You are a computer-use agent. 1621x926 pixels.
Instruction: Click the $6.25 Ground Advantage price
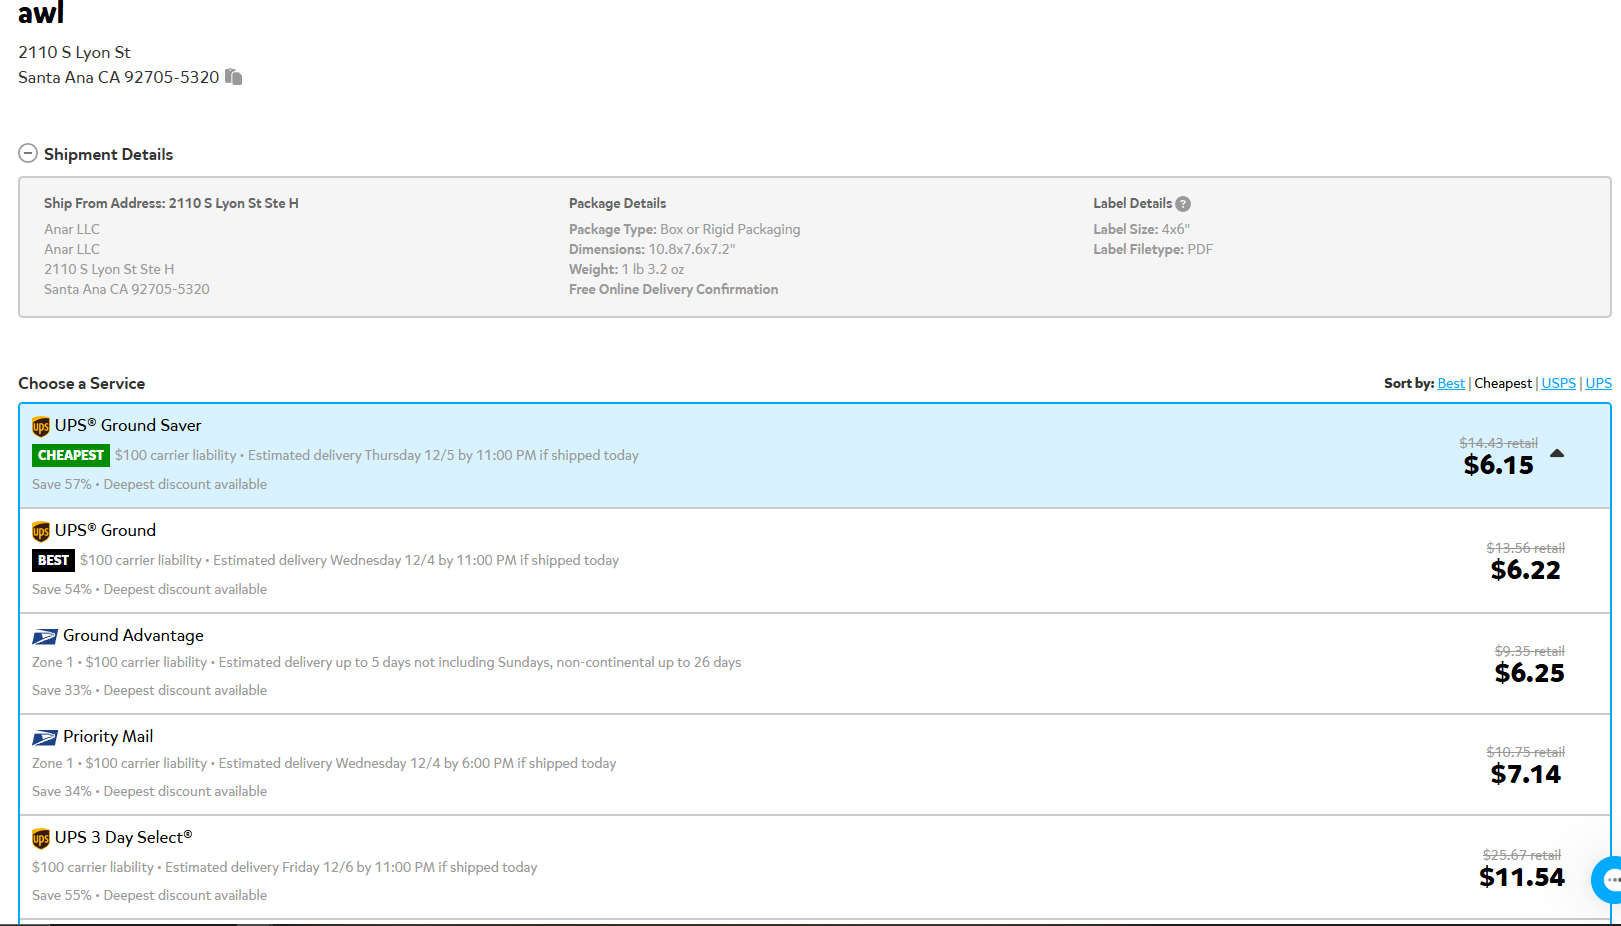[x=1529, y=674]
